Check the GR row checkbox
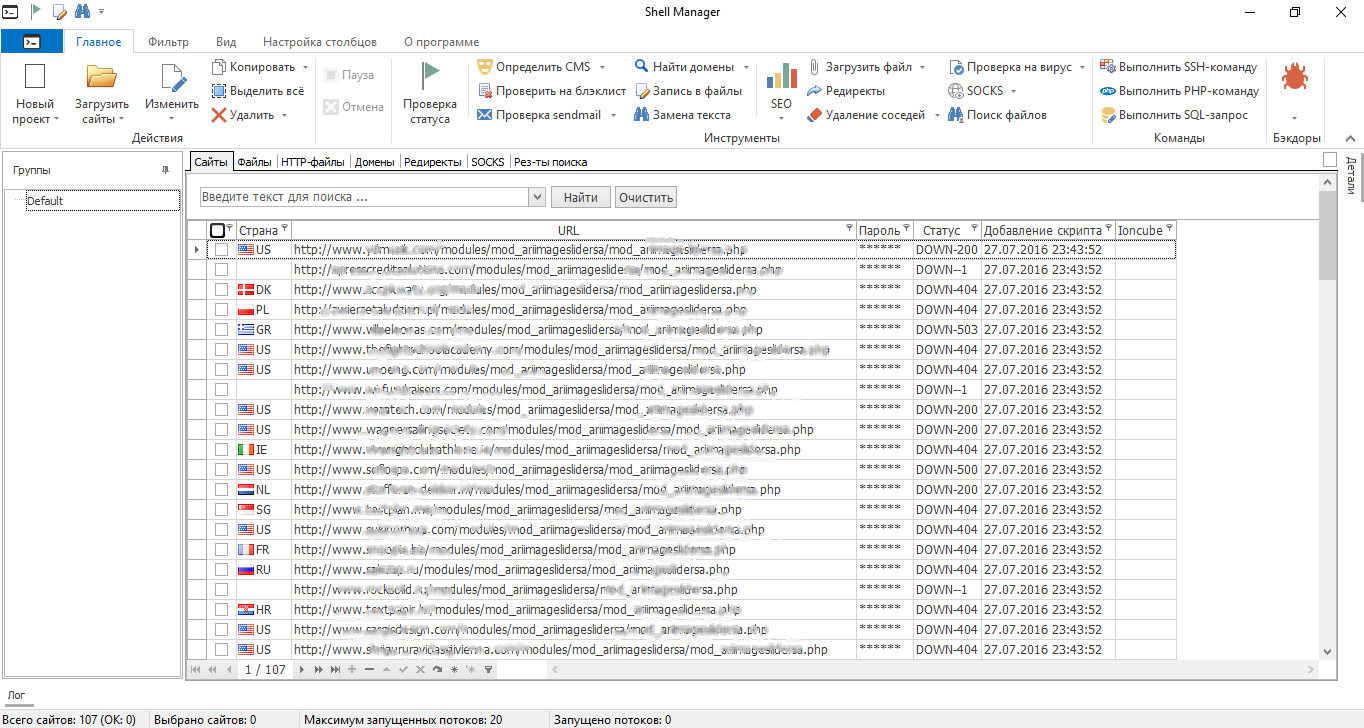This screenshot has width=1364, height=728. (221, 329)
